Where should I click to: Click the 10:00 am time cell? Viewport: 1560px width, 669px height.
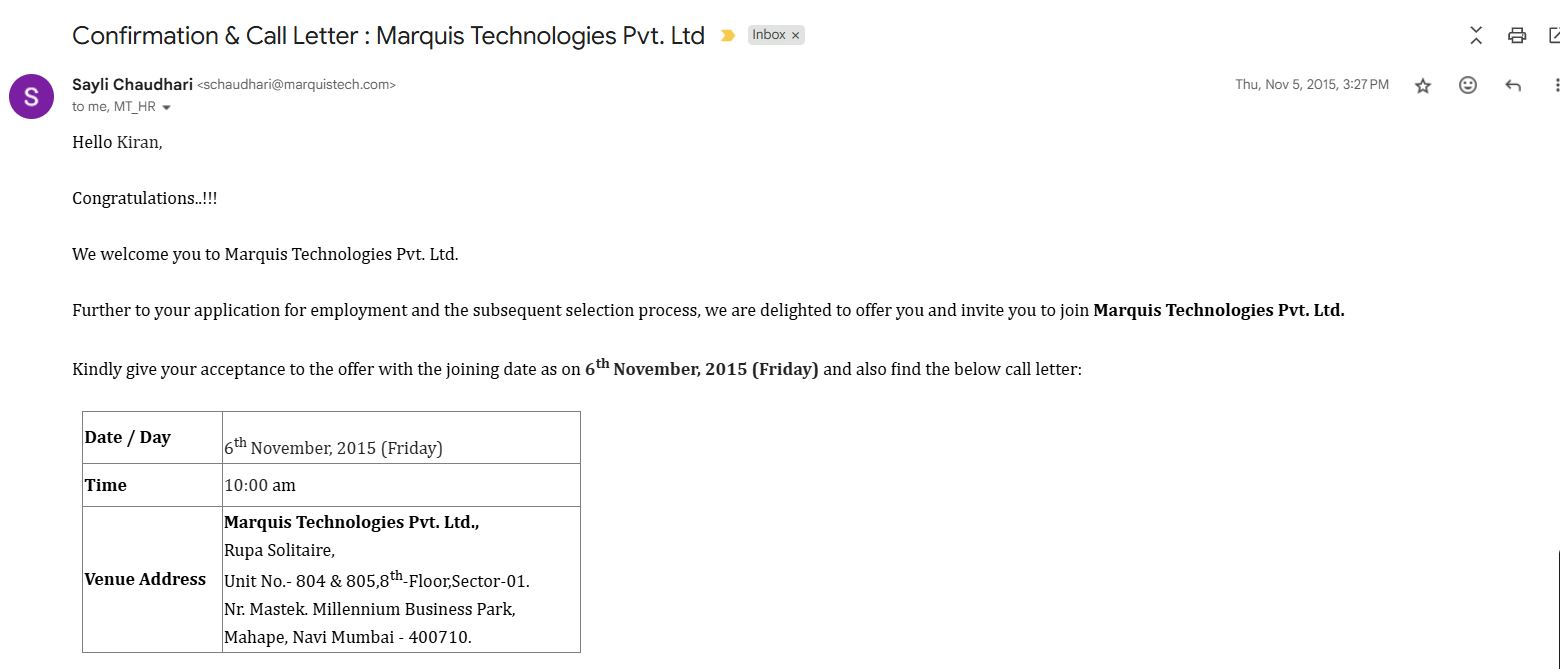tap(260, 486)
